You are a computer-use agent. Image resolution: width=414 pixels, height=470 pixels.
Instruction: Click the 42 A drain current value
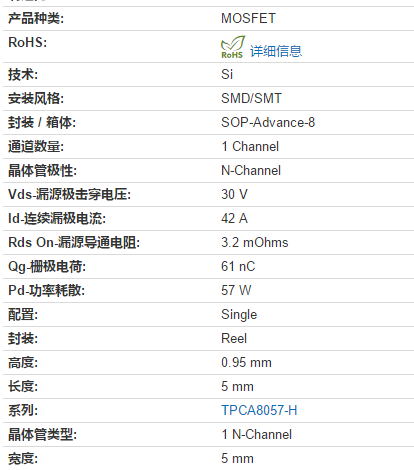pyautogui.click(x=234, y=218)
